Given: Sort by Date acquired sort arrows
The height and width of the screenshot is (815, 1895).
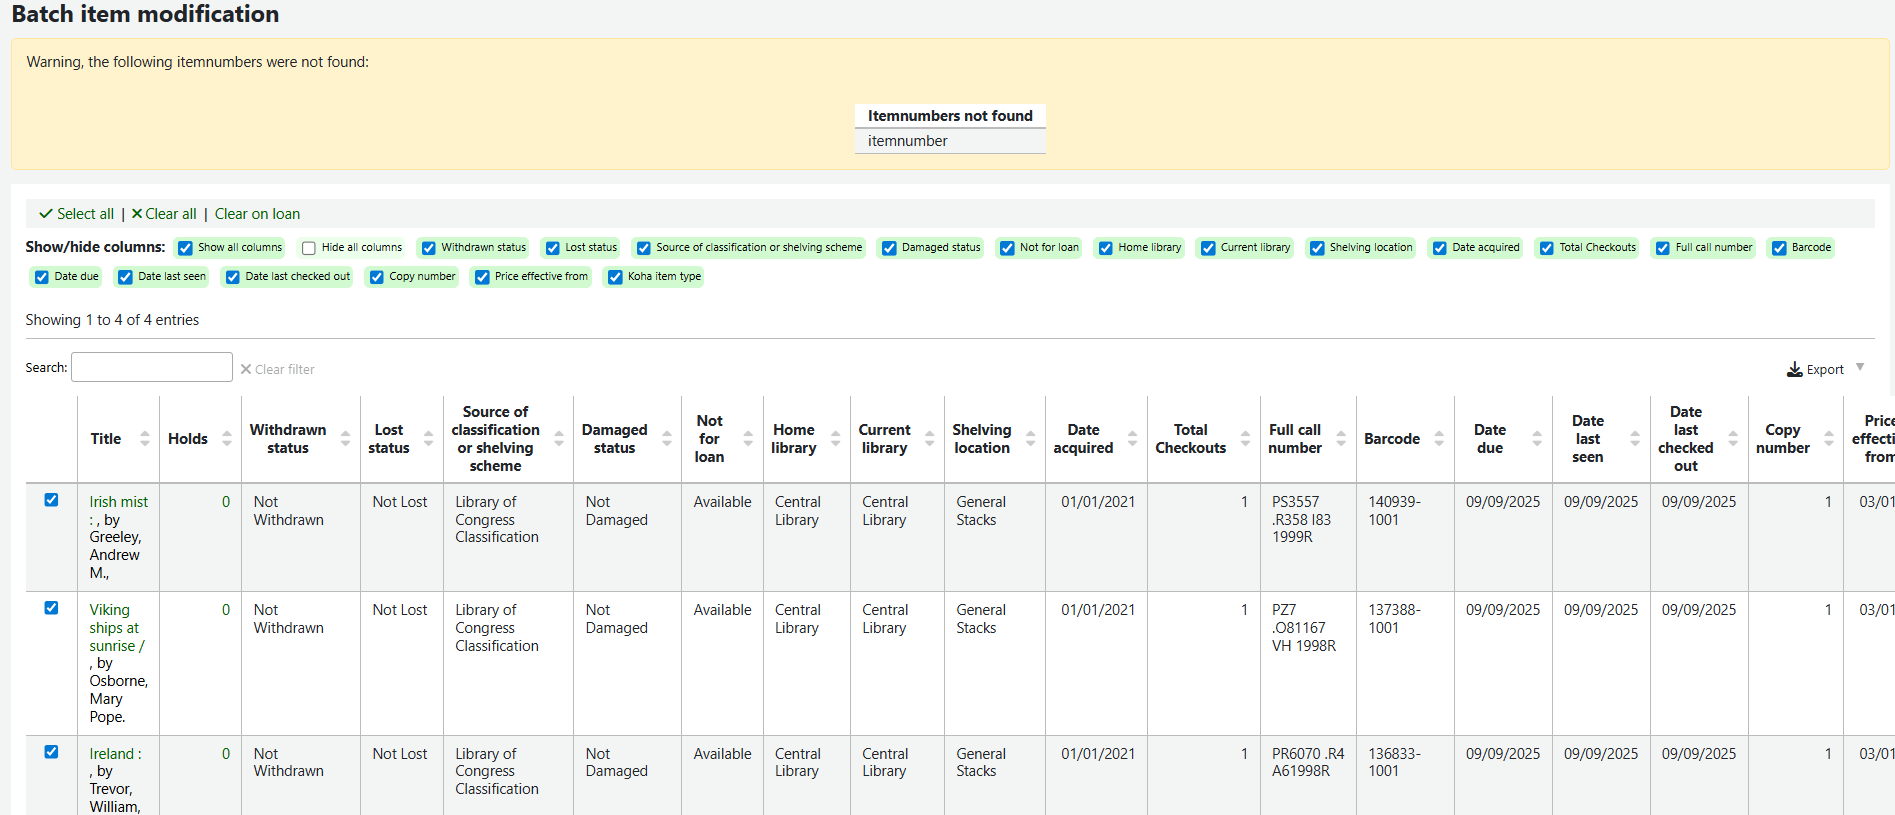Looking at the screenshot, I should coord(1132,439).
